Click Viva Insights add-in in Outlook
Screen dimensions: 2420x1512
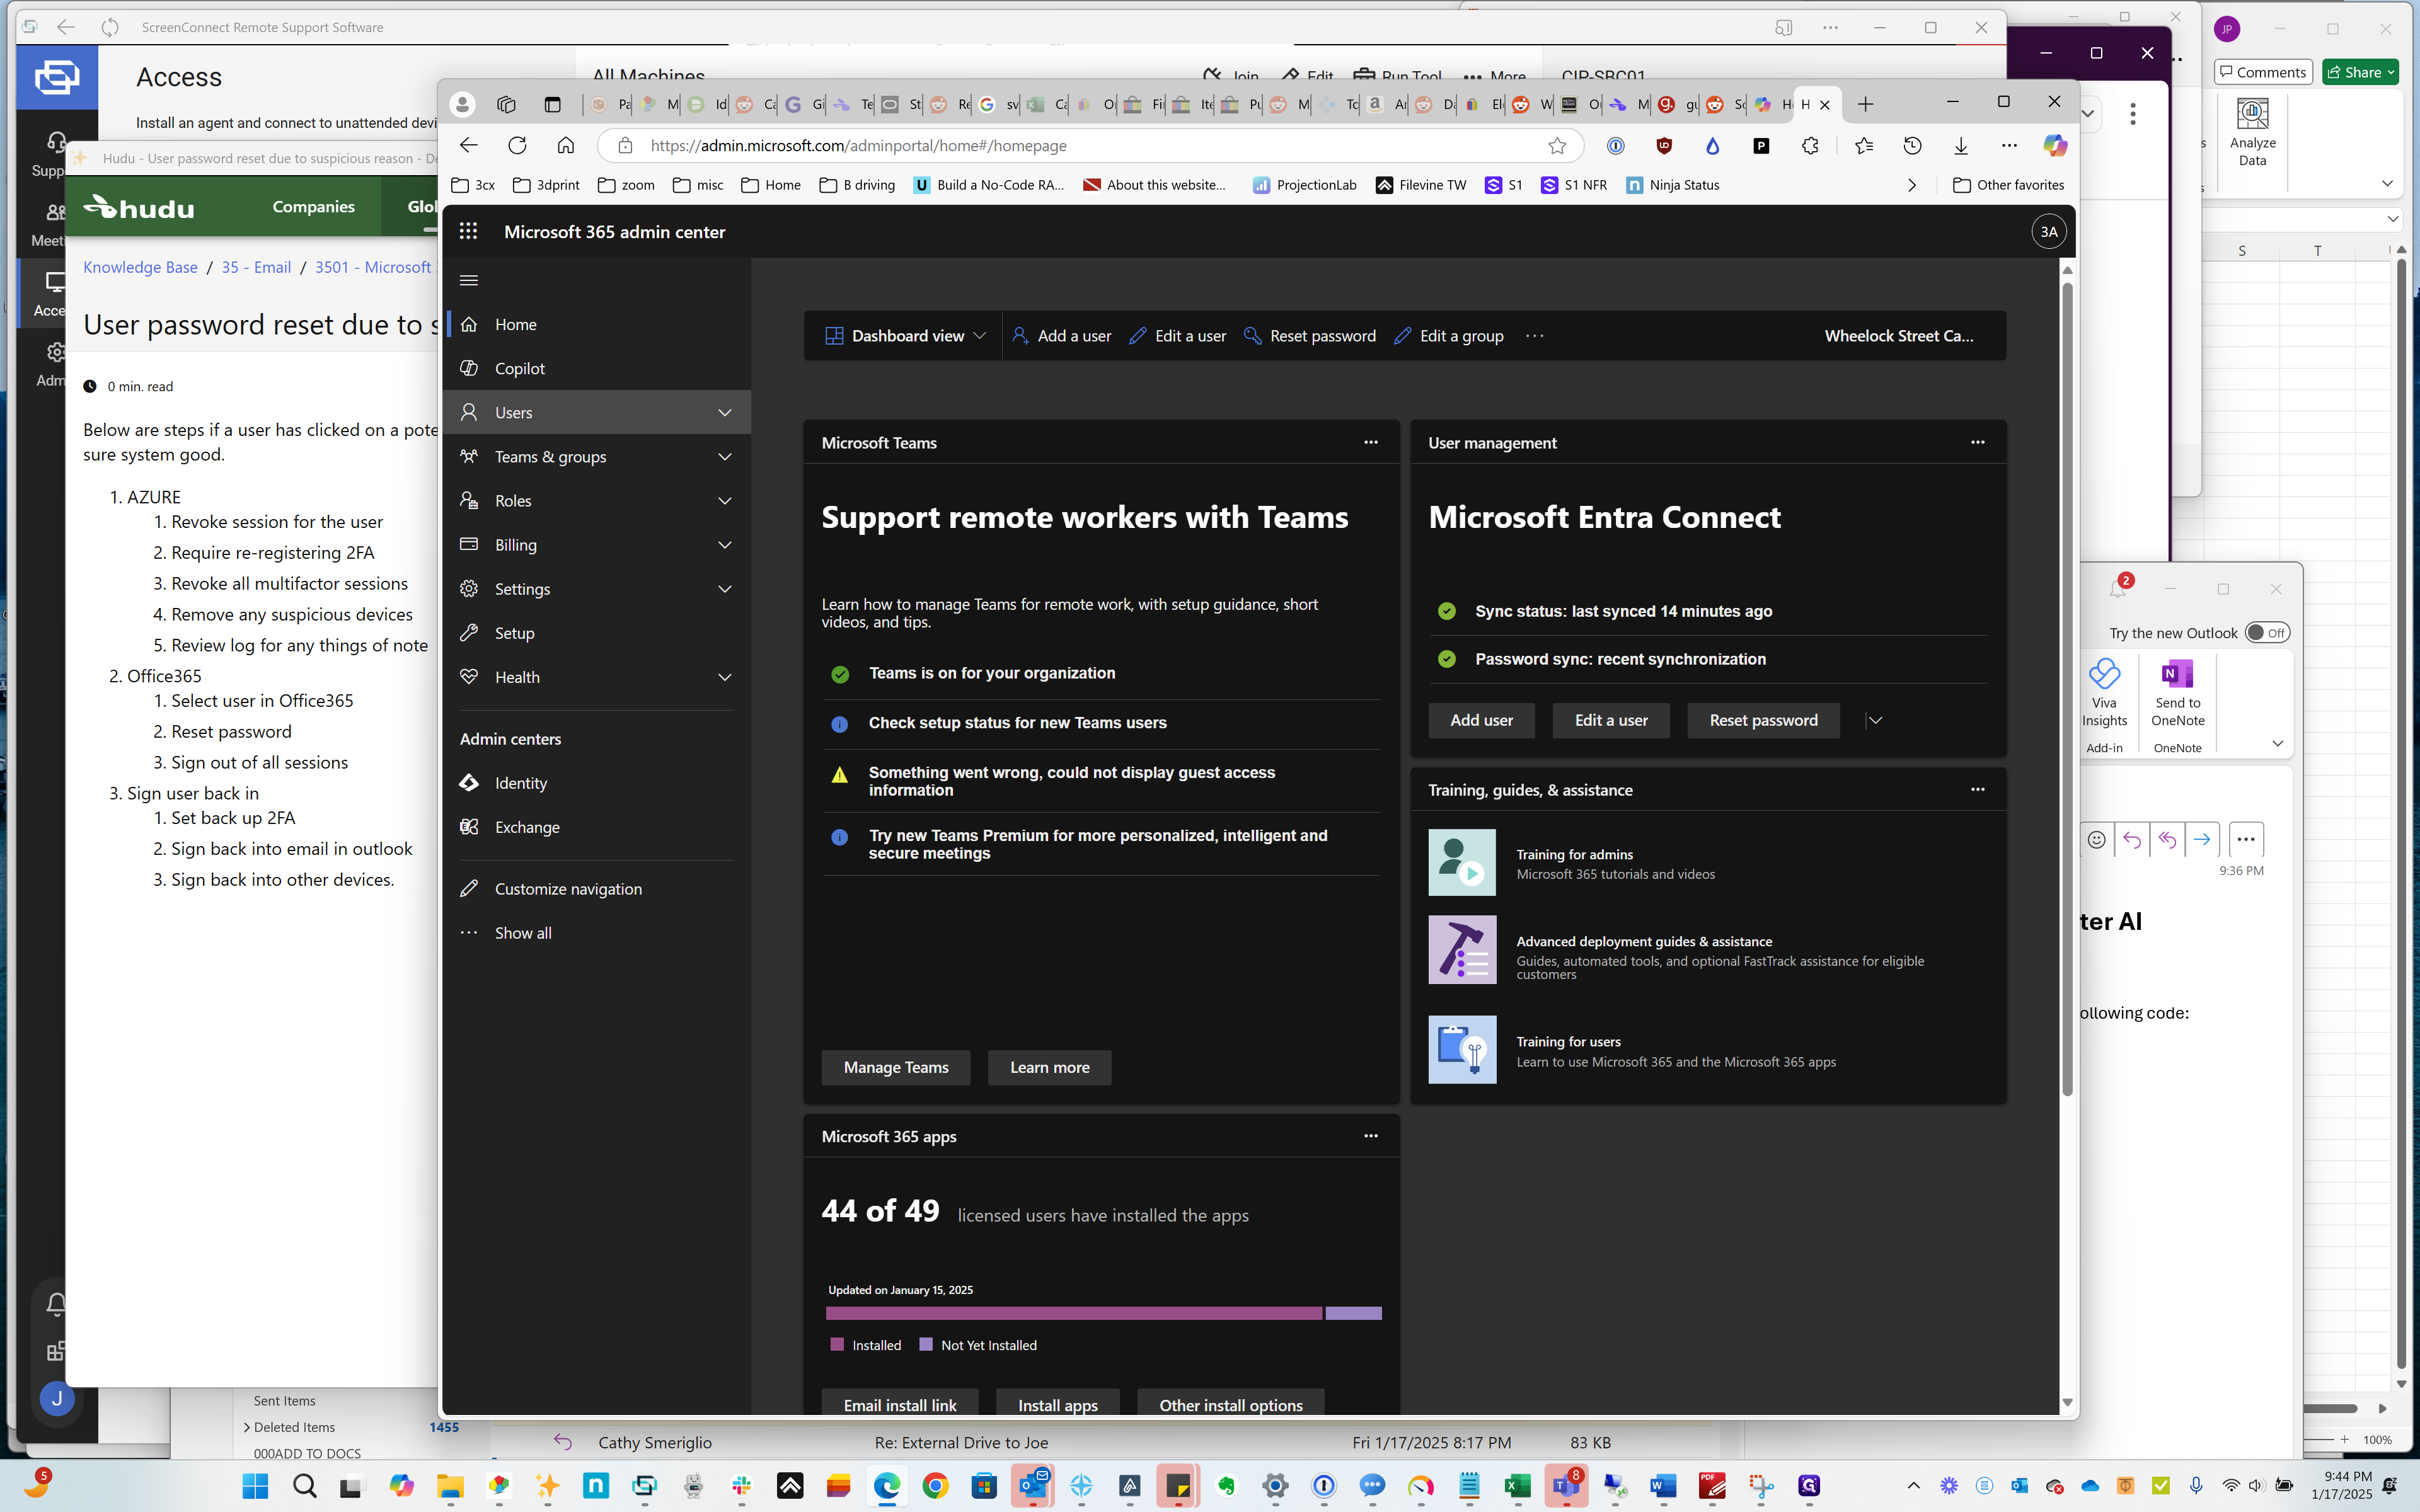(2104, 693)
